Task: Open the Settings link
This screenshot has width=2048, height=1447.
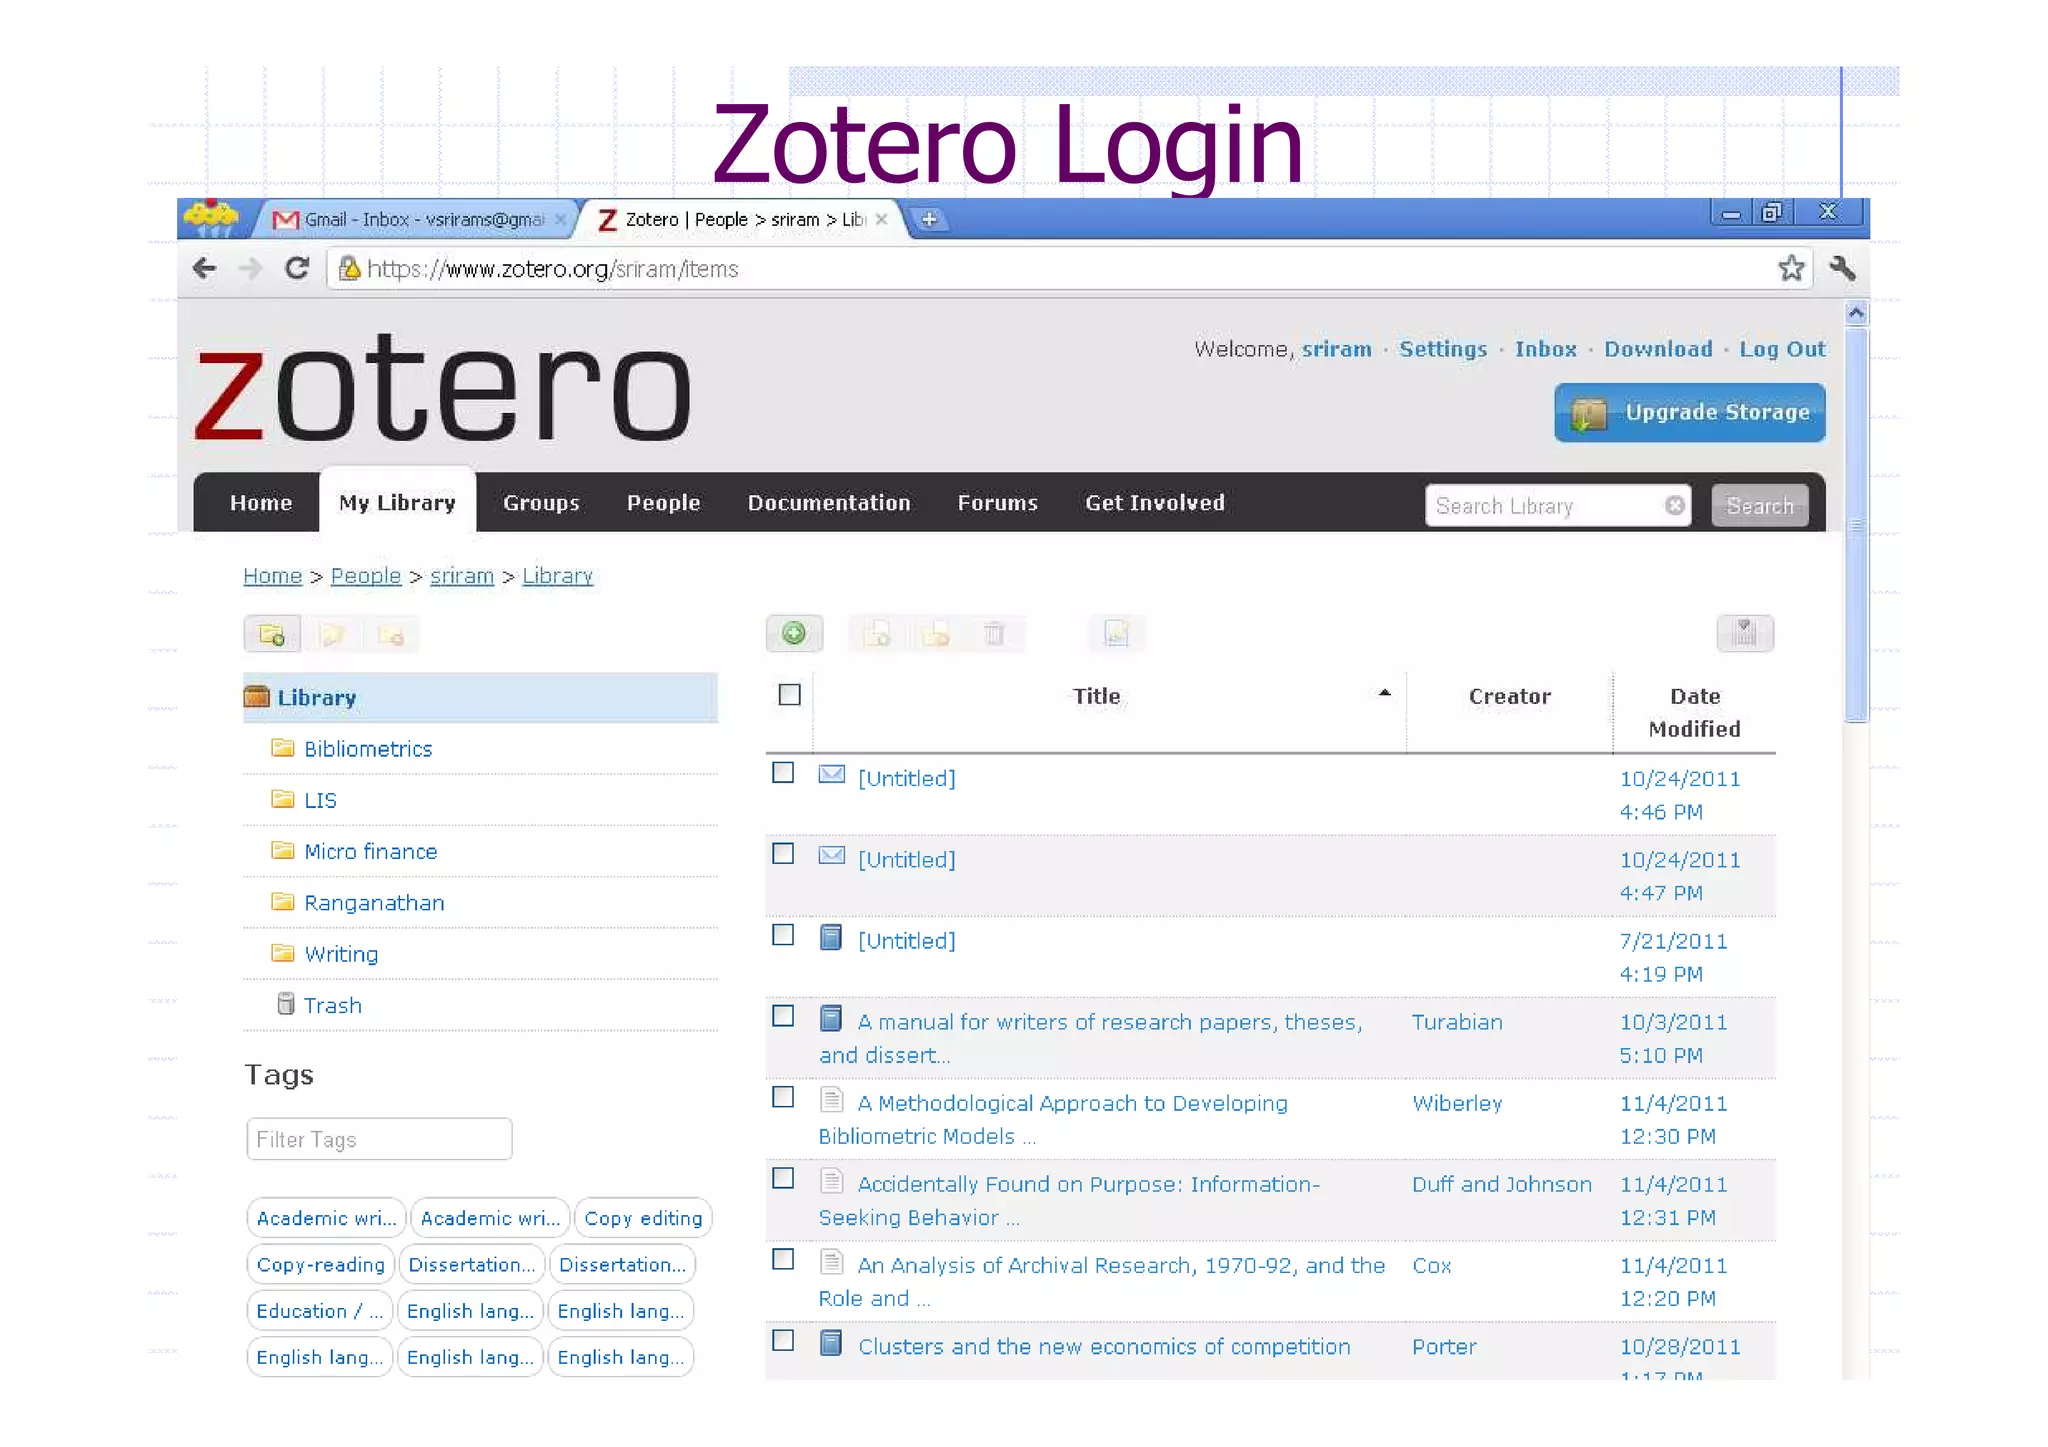Action: [x=1443, y=349]
